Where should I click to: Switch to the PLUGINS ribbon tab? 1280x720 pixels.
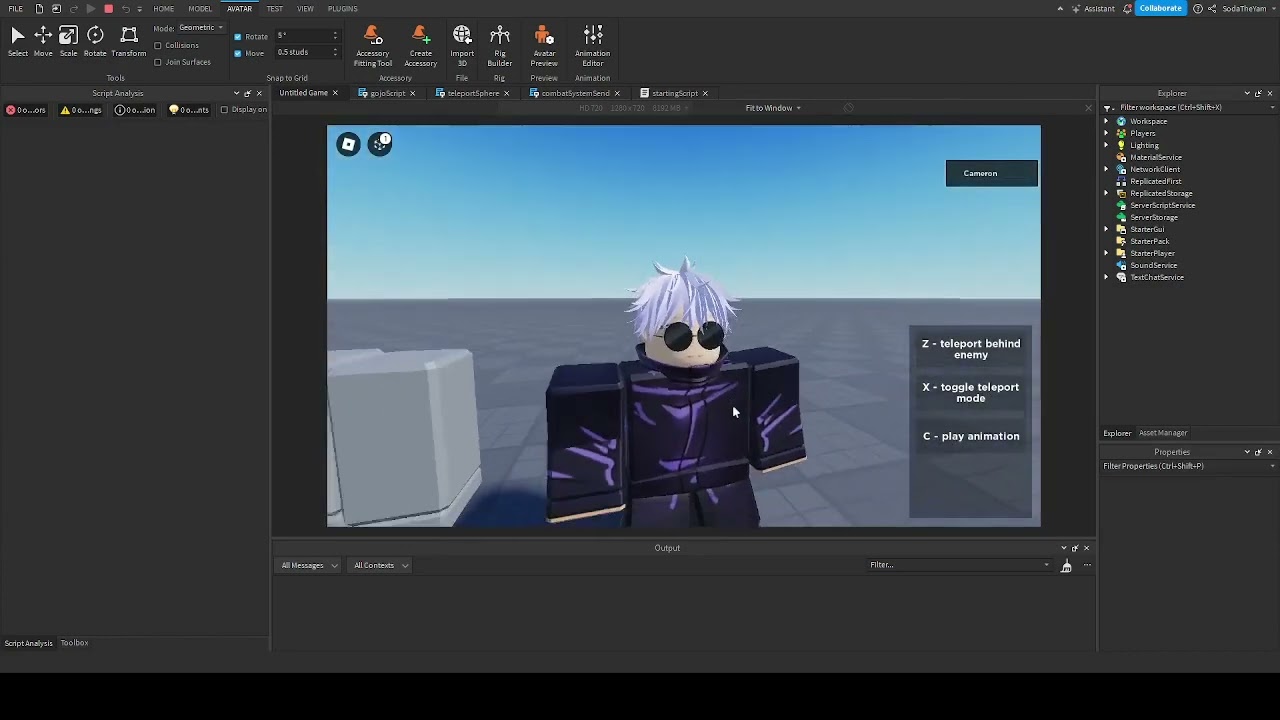pos(342,9)
